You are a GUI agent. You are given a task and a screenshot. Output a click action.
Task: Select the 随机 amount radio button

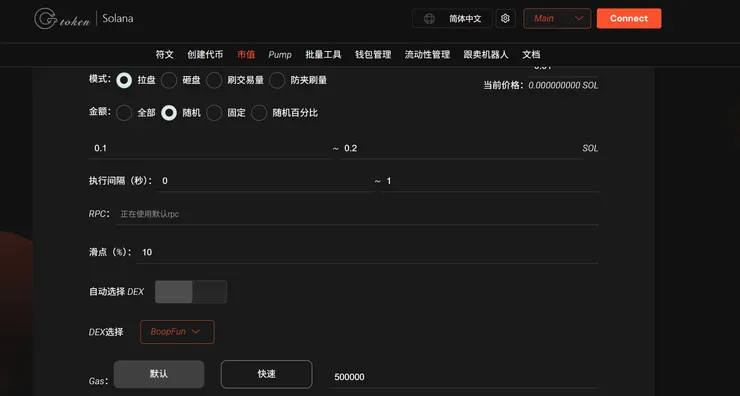(169, 113)
